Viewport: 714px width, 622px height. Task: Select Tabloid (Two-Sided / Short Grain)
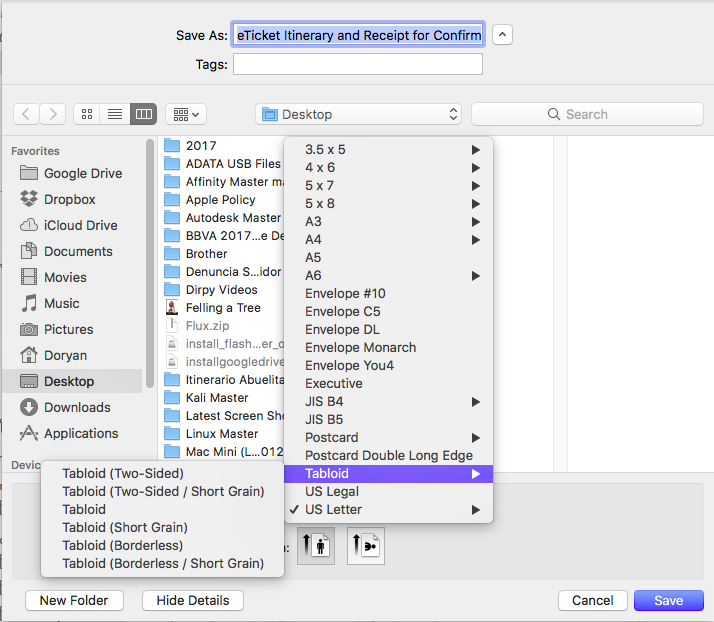(162, 491)
